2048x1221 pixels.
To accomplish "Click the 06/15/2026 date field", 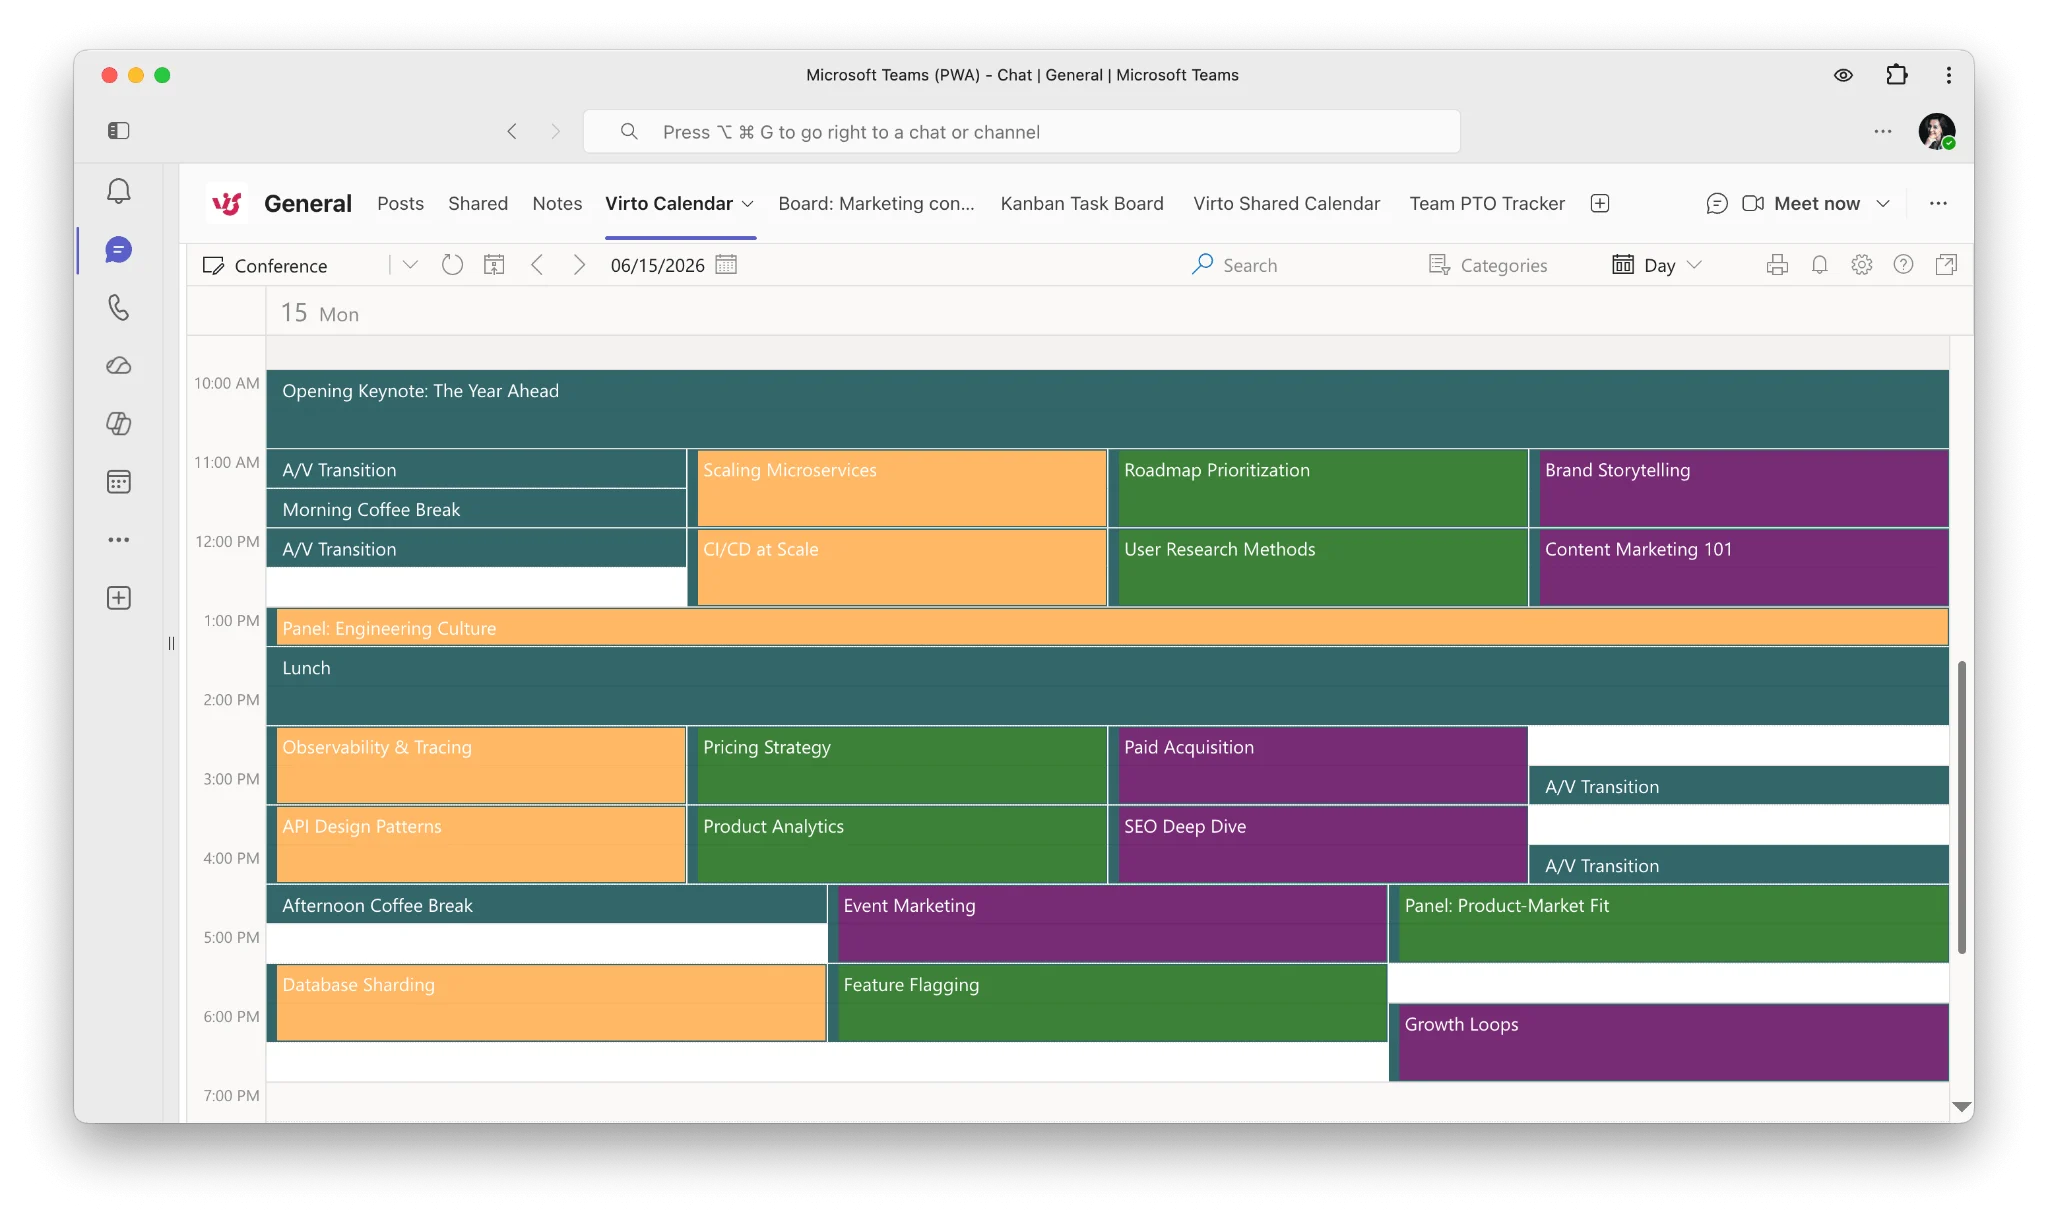I will coord(657,265).
